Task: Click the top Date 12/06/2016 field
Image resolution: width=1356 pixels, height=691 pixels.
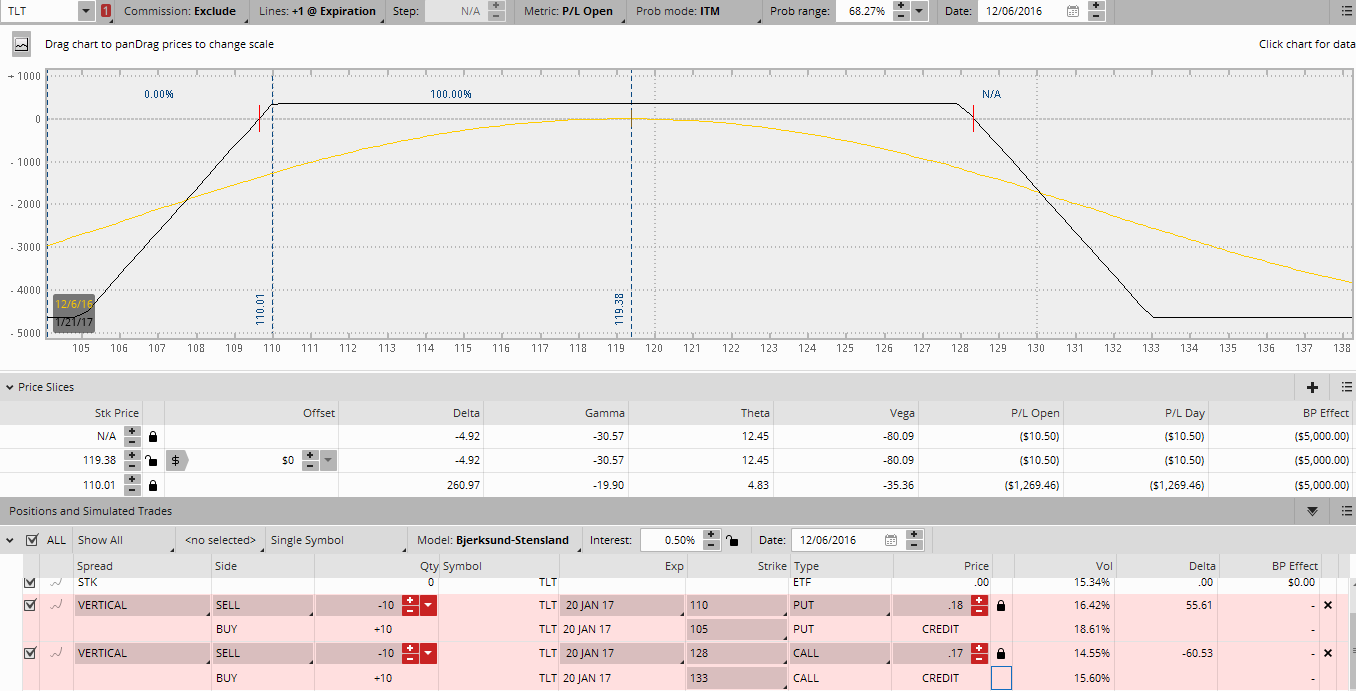Action: pos(1020,11)
